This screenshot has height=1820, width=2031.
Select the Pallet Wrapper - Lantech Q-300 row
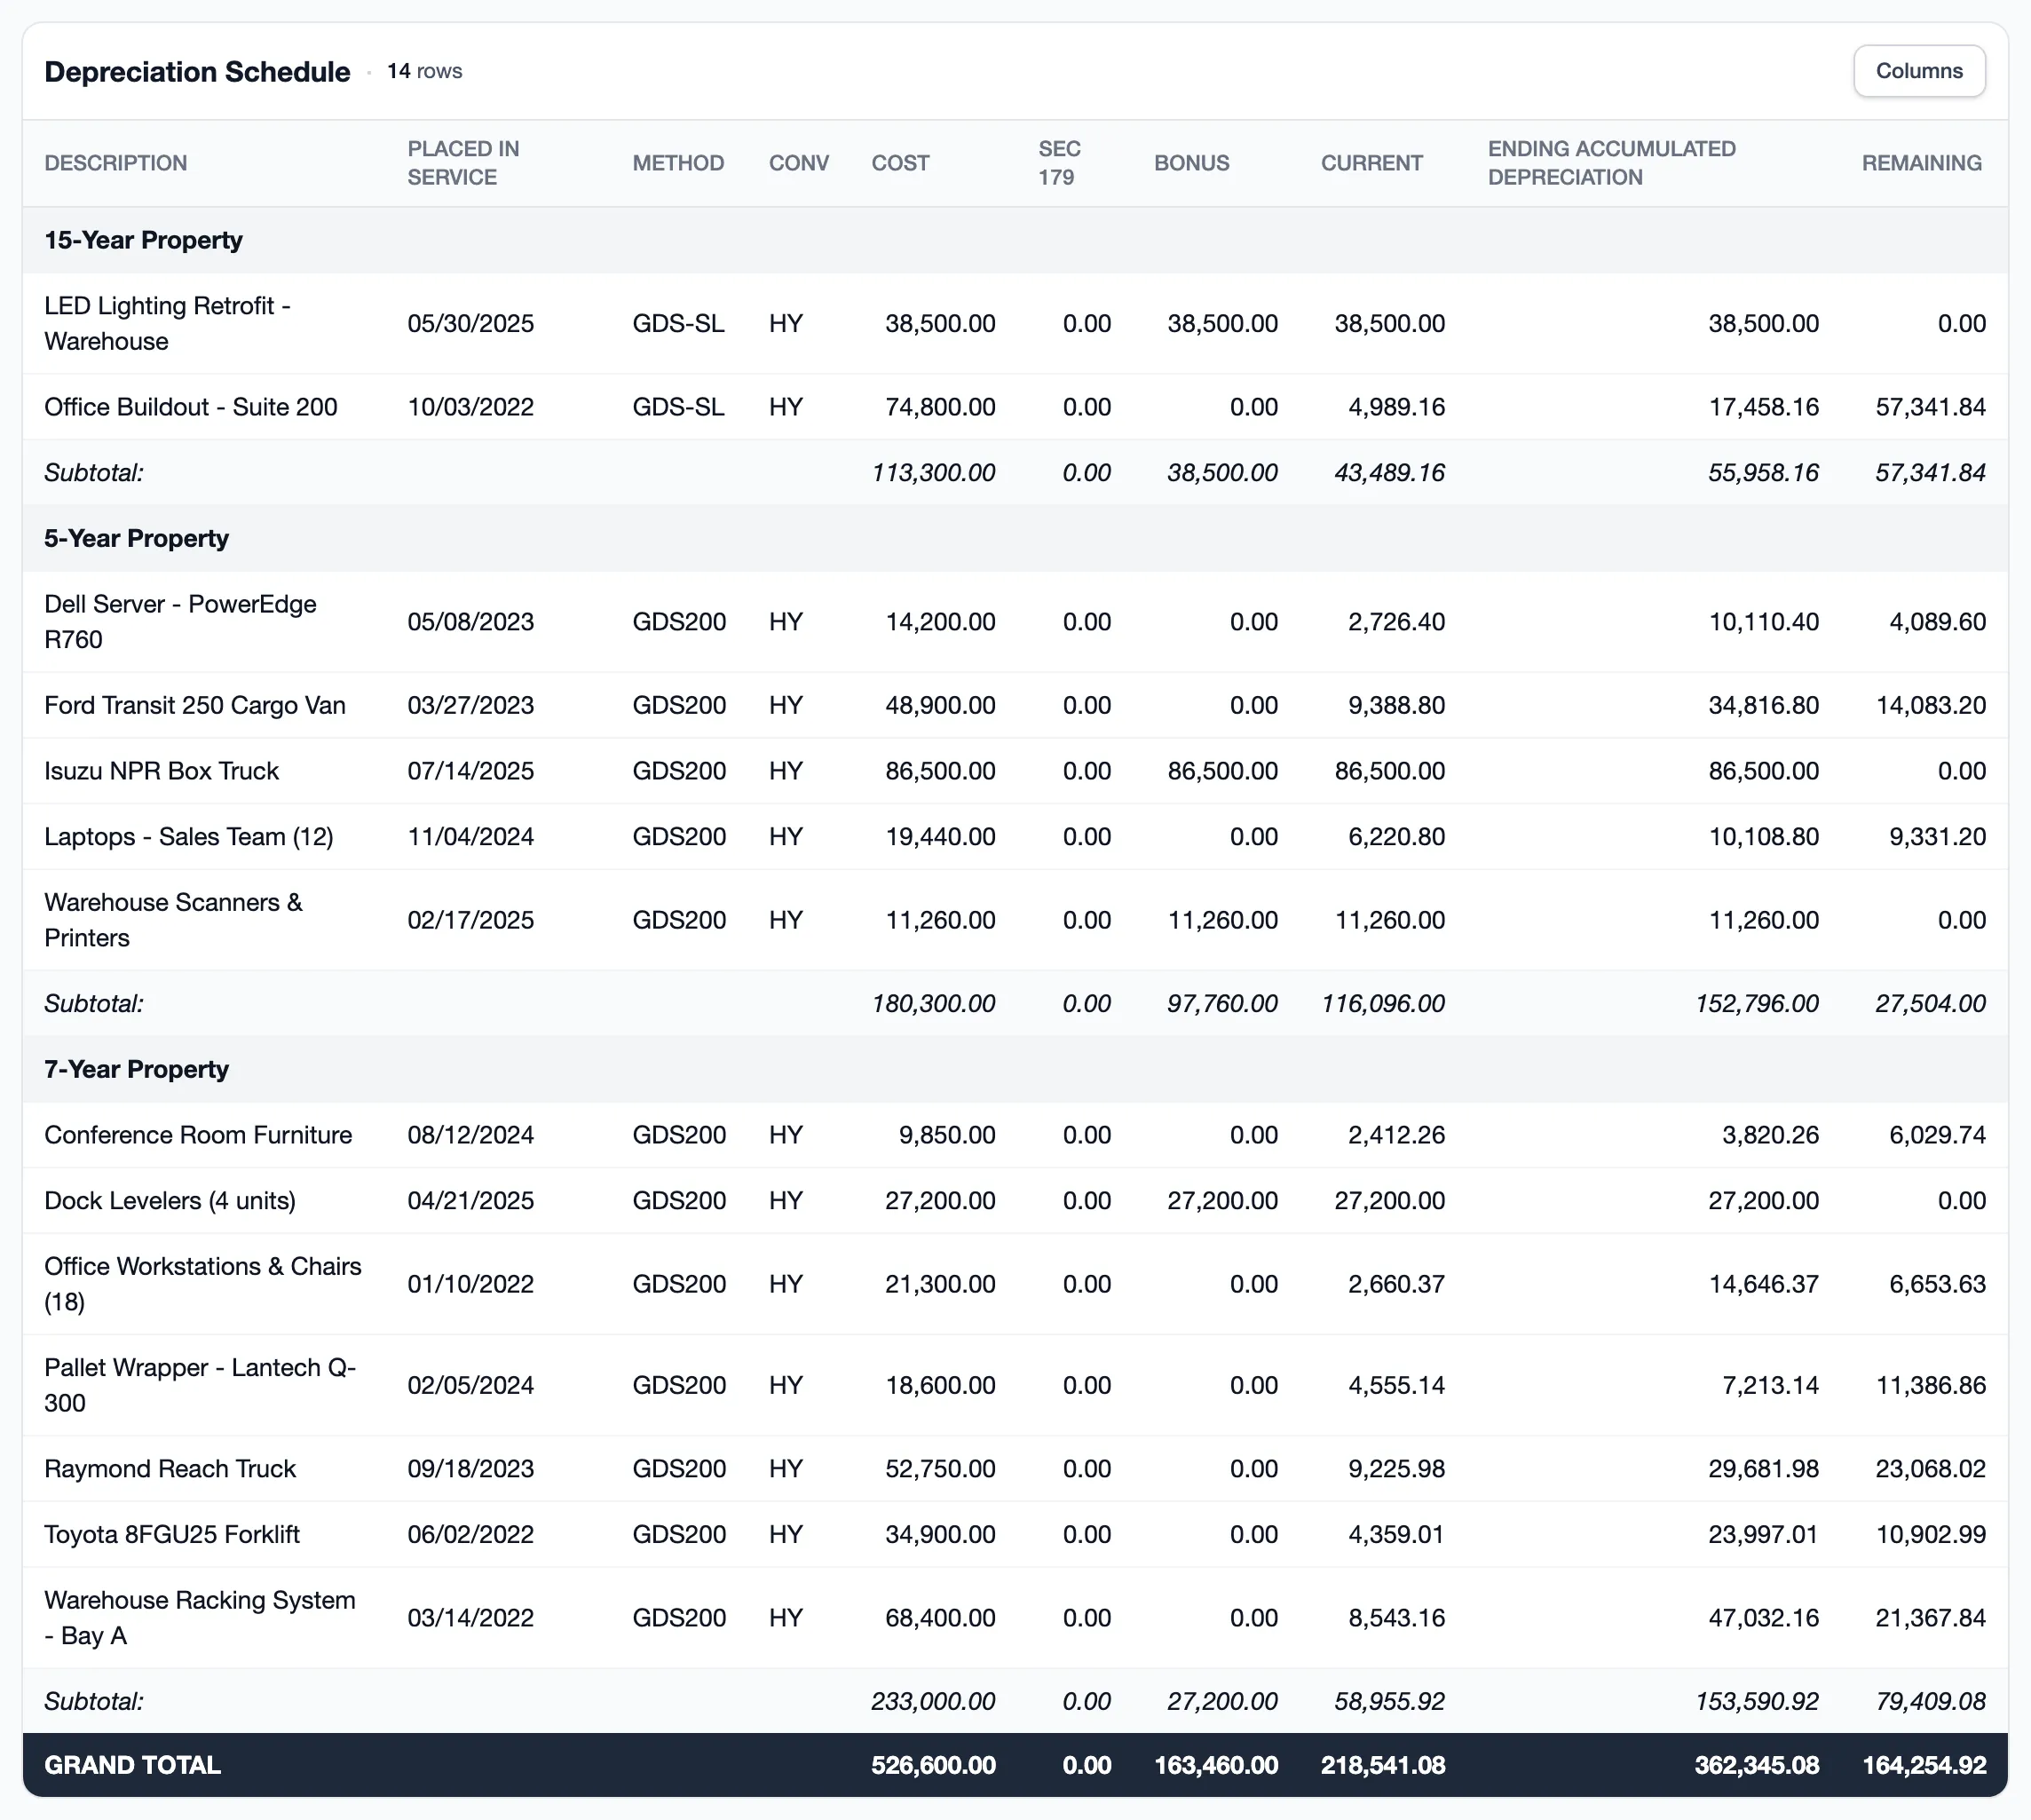[x=1015, y=1385]
